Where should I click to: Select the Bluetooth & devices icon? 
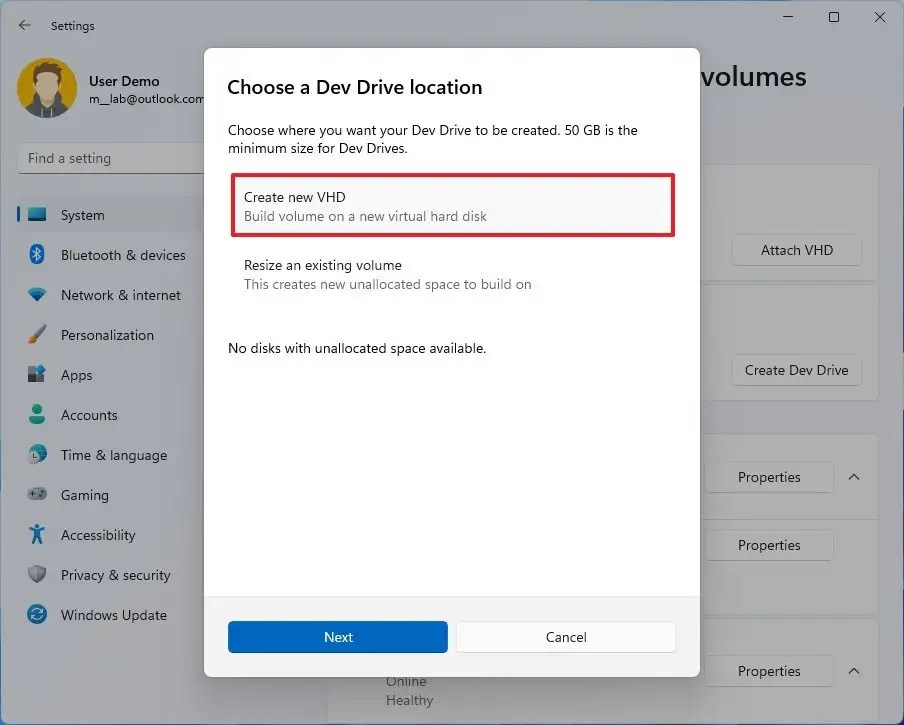tap(35, 255)
